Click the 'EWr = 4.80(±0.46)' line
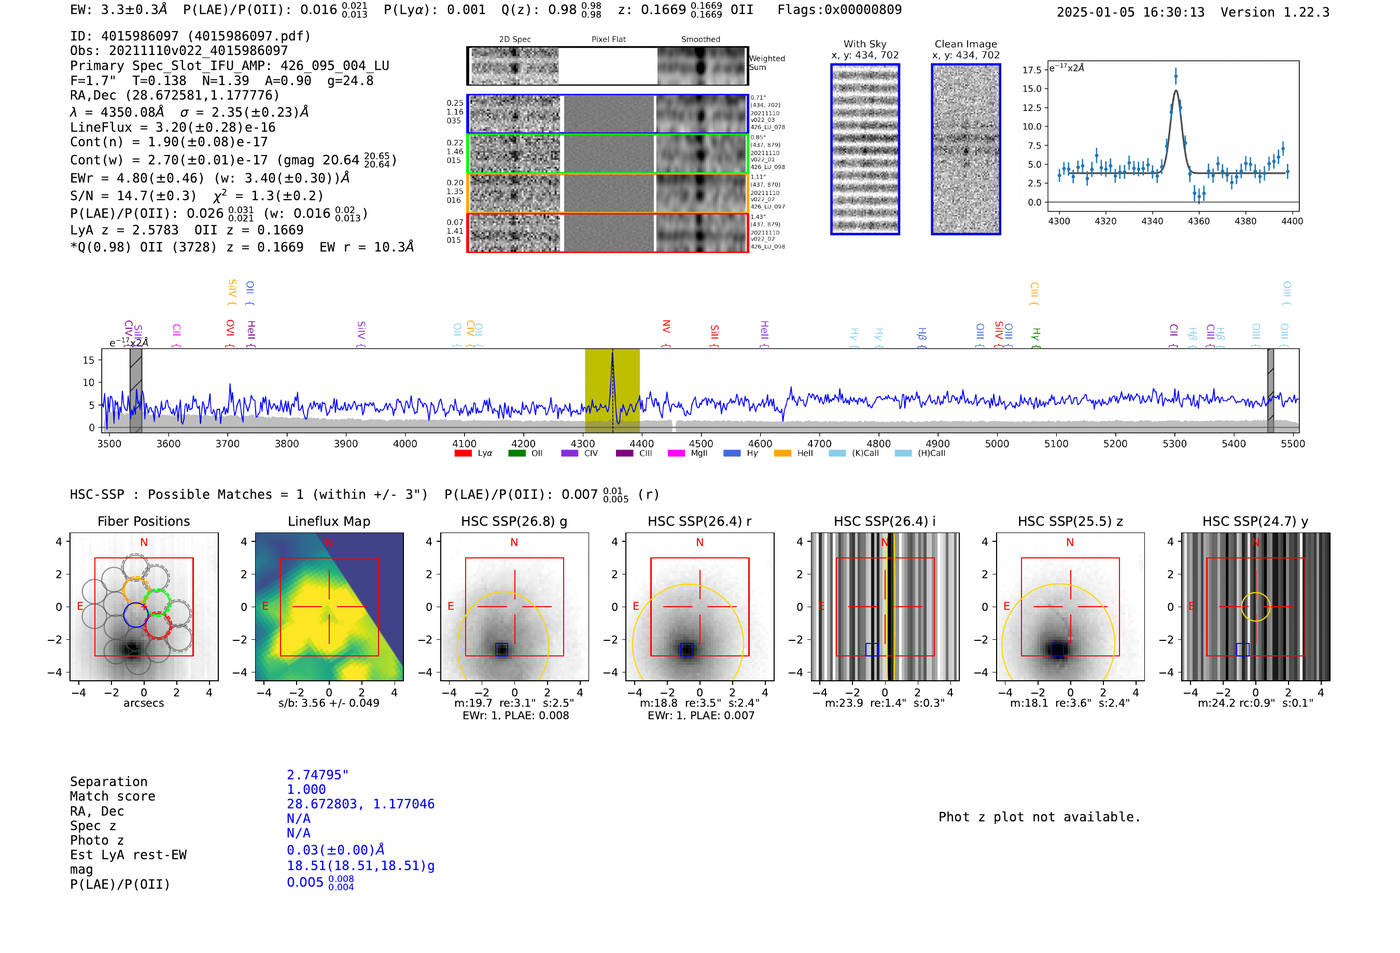This screenshot has height=953, width=1400. pyautogui.click(x=210, y=178)
